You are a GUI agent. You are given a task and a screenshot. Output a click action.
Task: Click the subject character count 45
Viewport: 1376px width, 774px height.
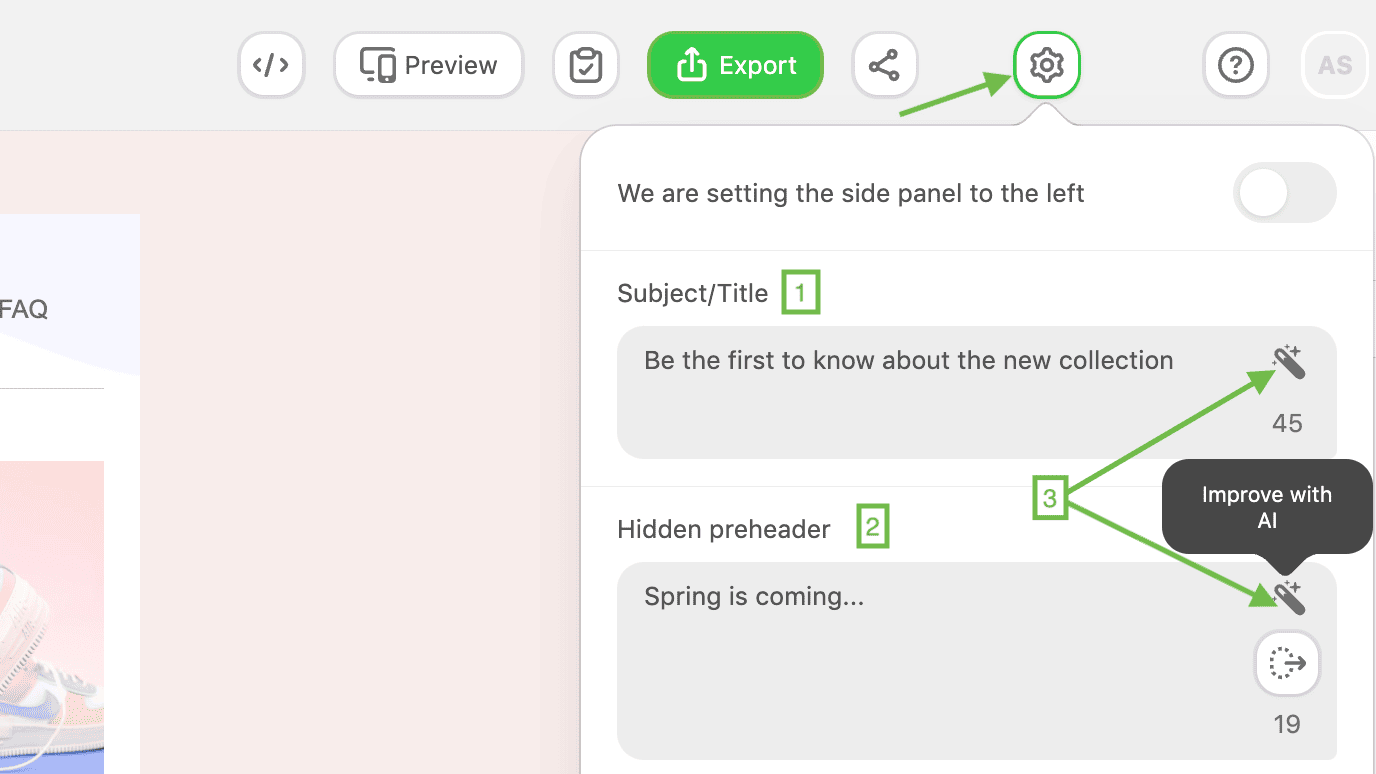(x=1287, y=423)
